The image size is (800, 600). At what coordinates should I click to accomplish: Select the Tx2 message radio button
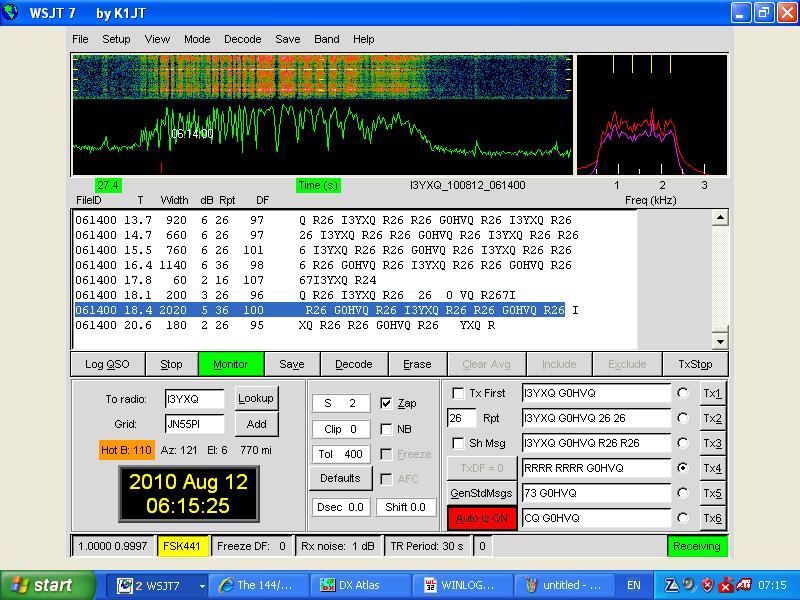683,418
